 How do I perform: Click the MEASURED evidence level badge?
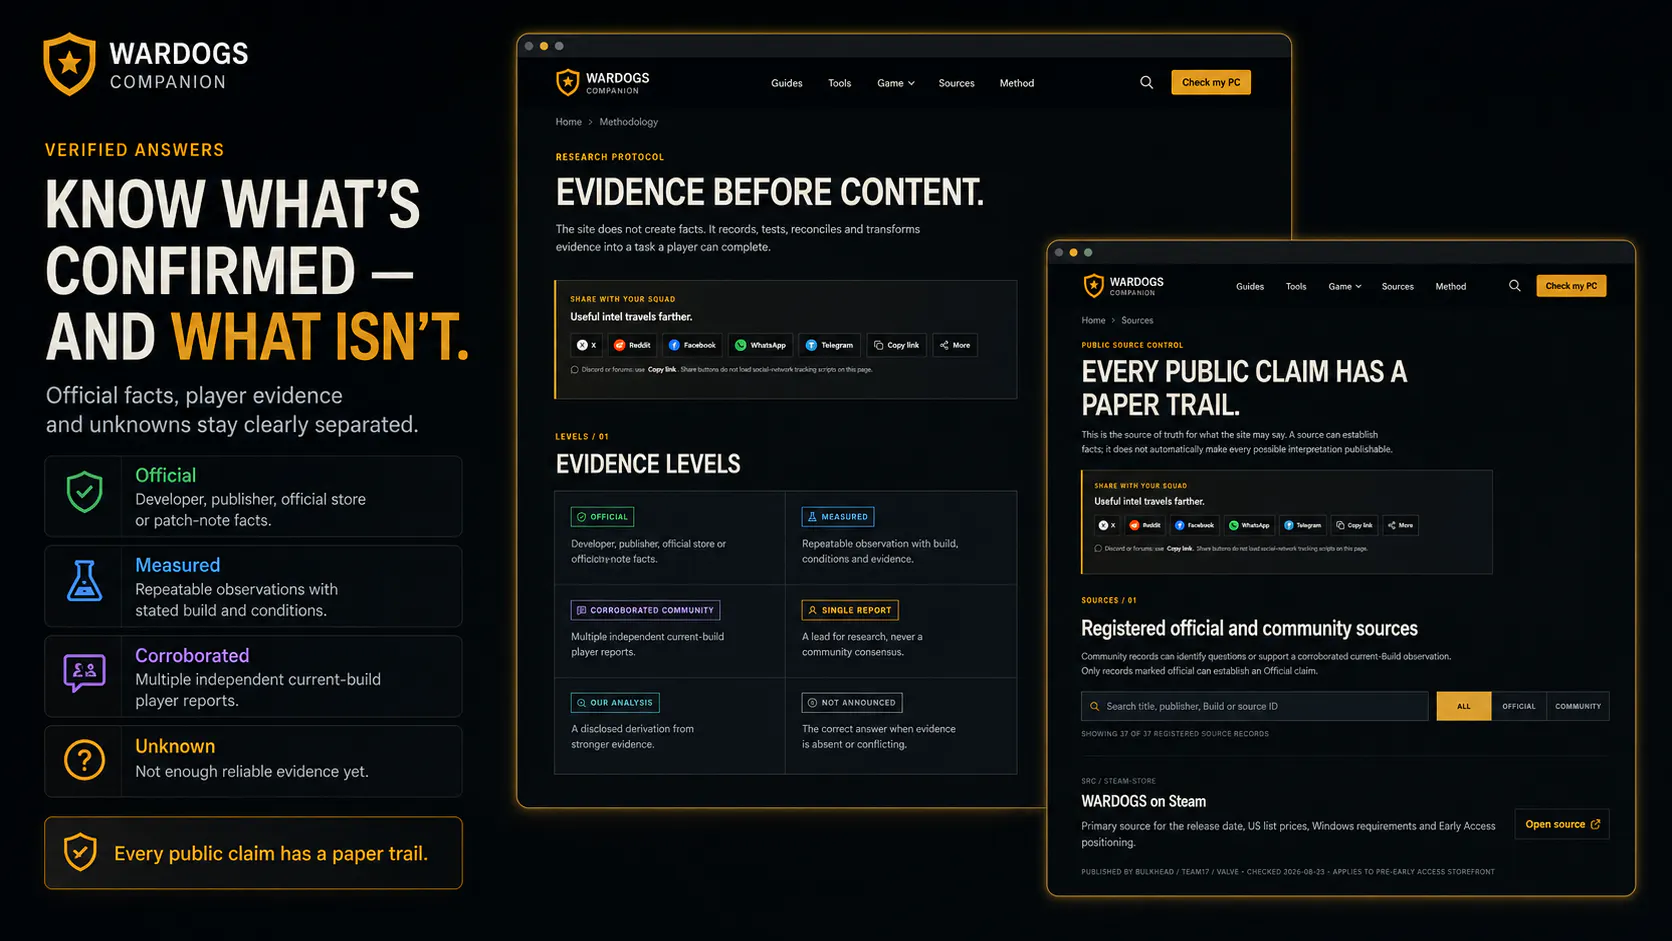pyautogui.click(x=838, y=517)
